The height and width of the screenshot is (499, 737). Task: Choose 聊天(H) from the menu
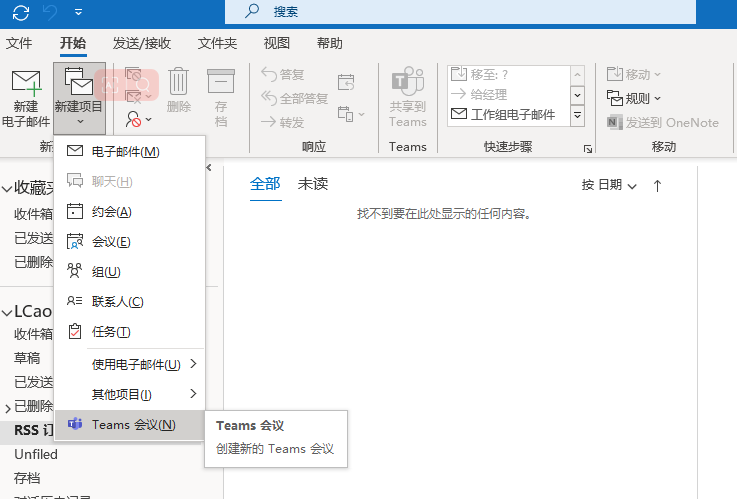130,181
